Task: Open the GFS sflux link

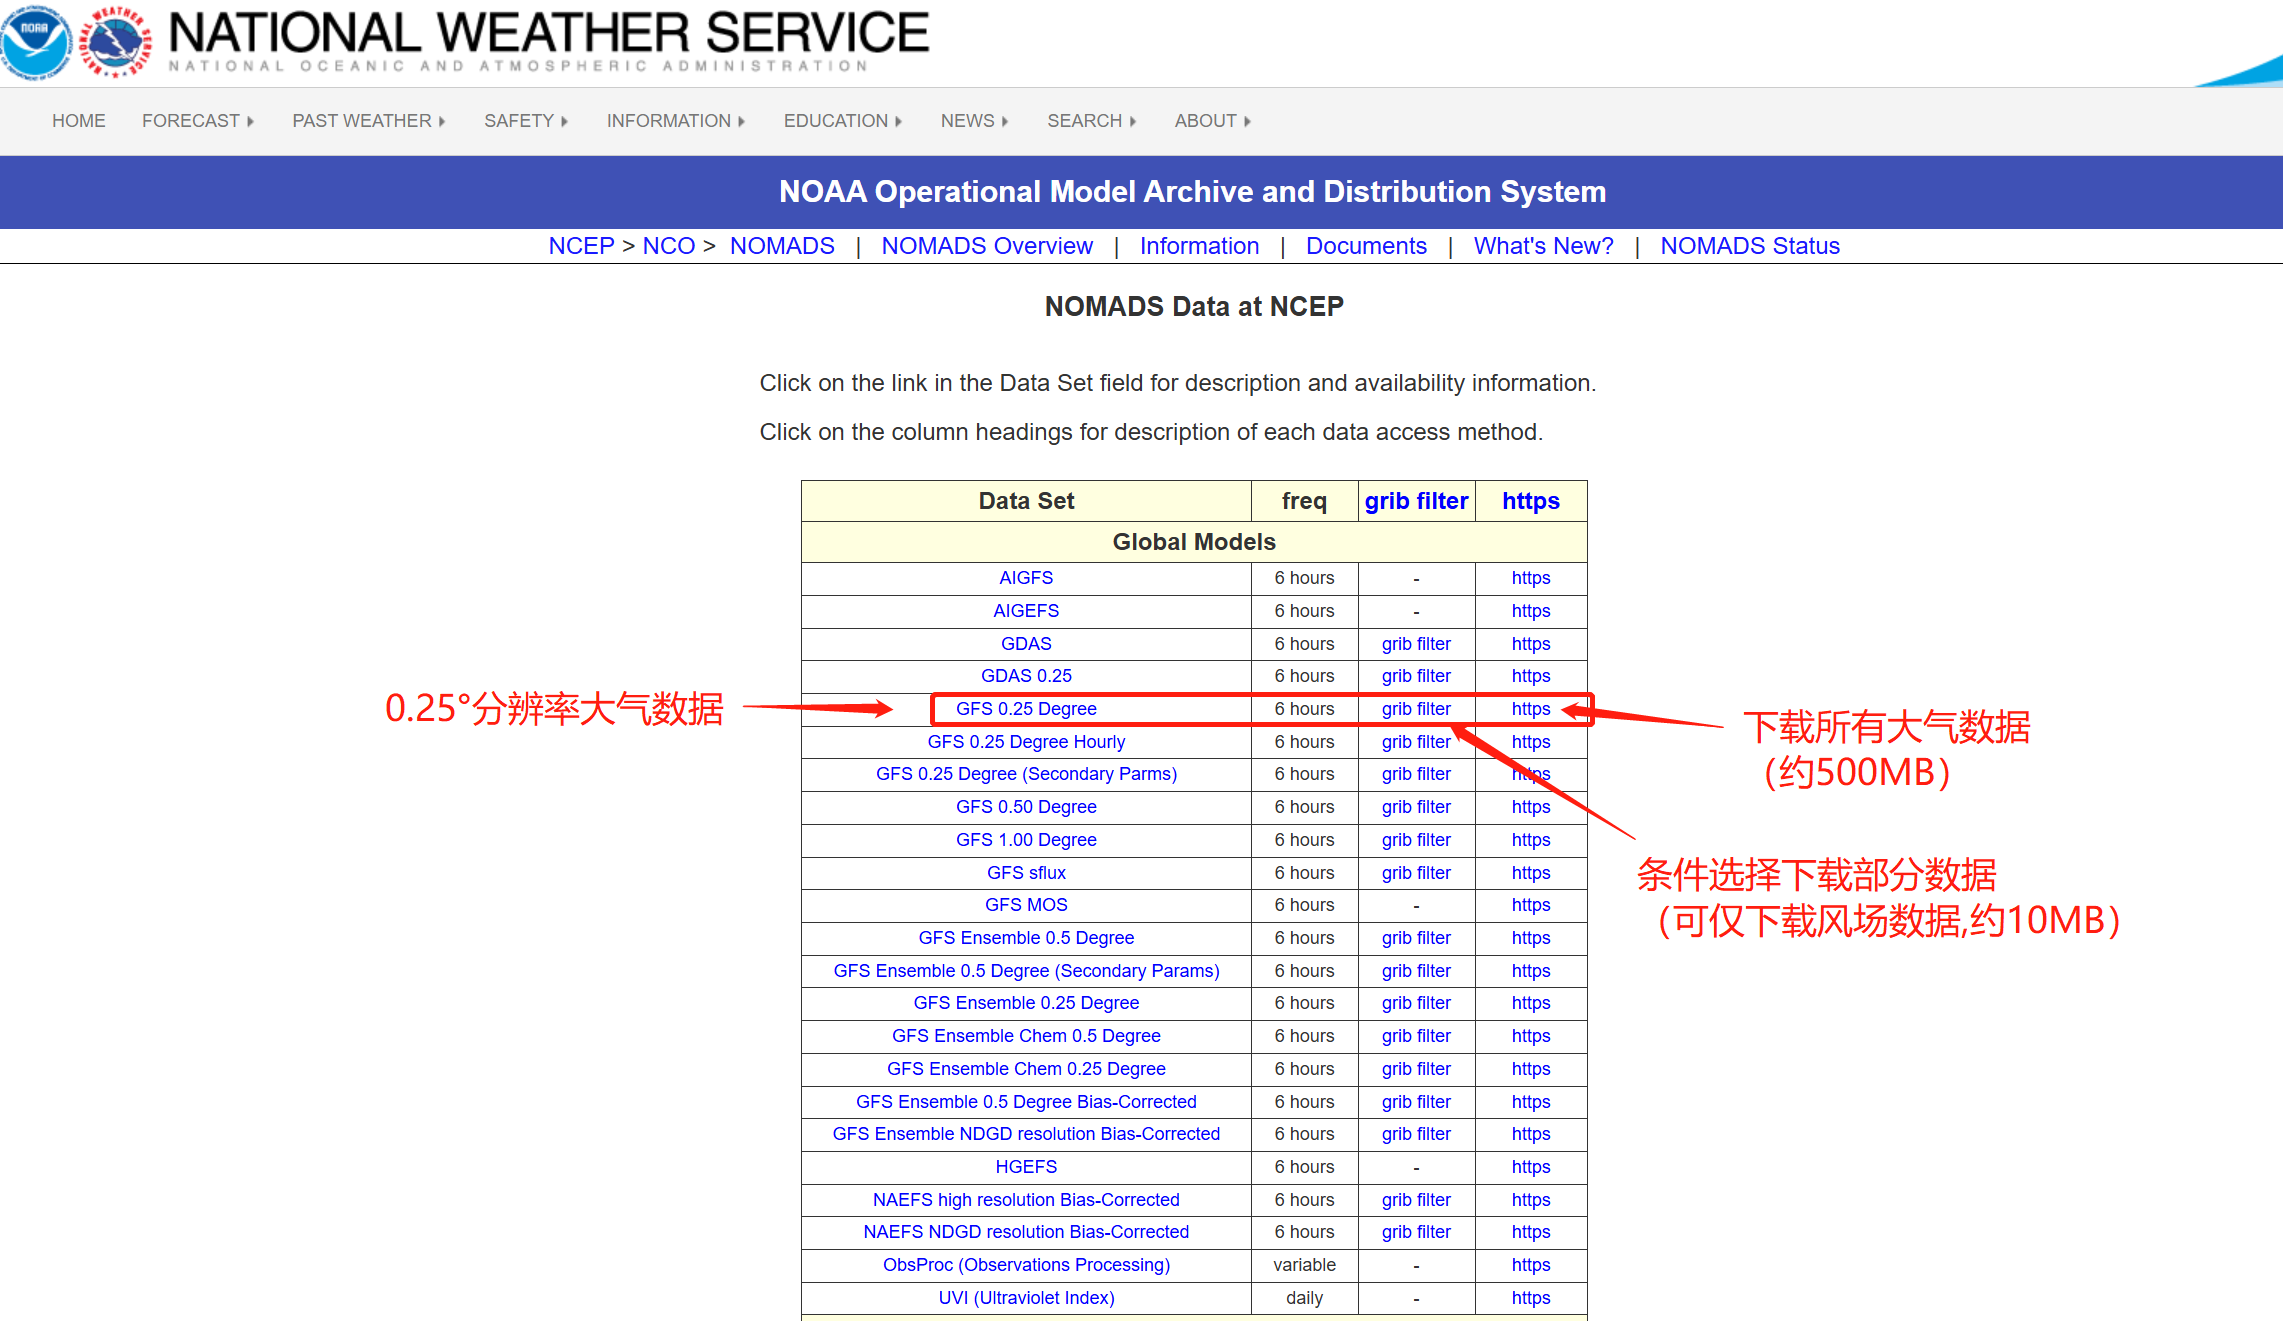Action: [x=1026, y=873]
